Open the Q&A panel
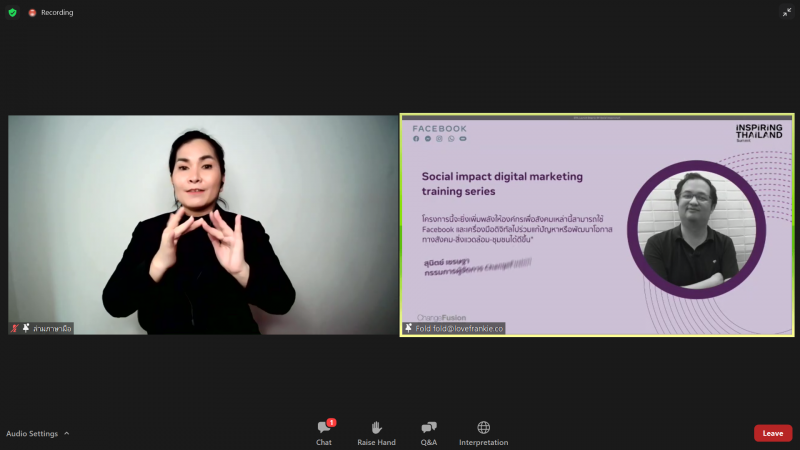Screen dimensions: 800x450 pyautogui.click(x=429, y=433)
